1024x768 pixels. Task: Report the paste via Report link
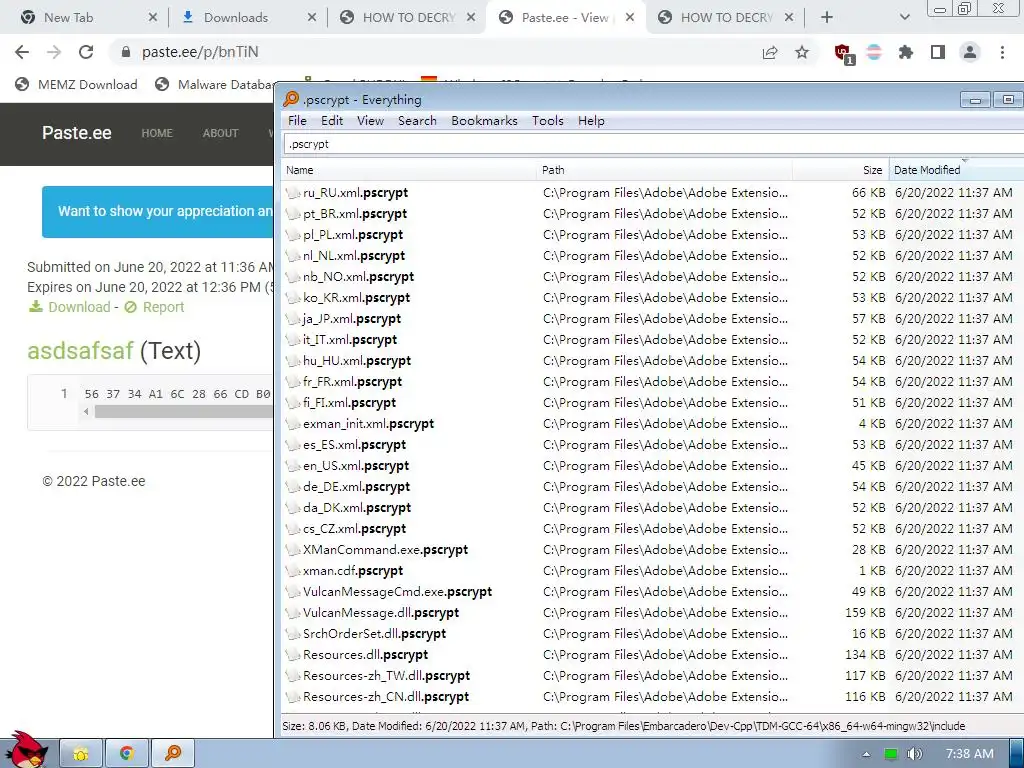point(155,307)
